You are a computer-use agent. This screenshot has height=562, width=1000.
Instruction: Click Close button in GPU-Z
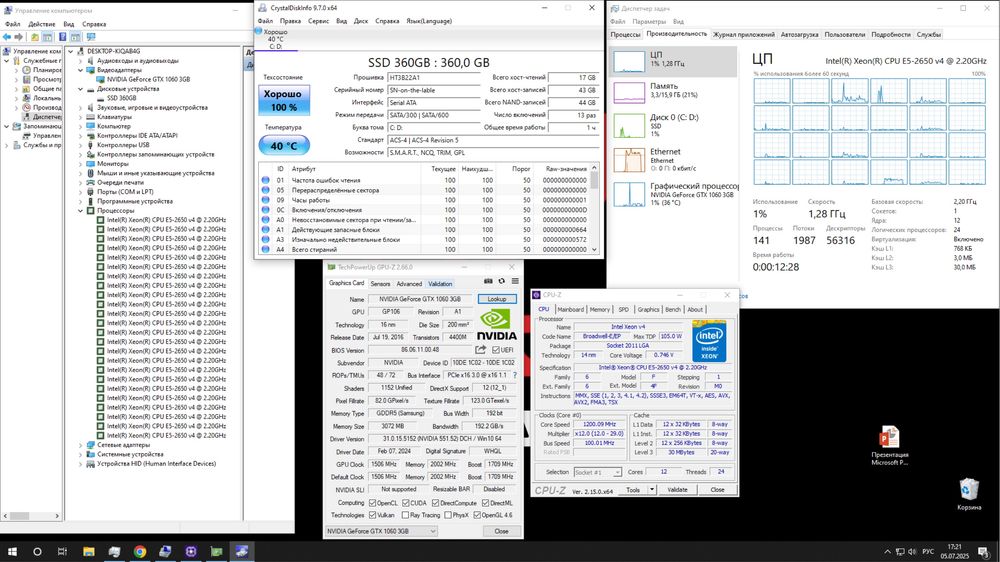click(x=501, y=531)
